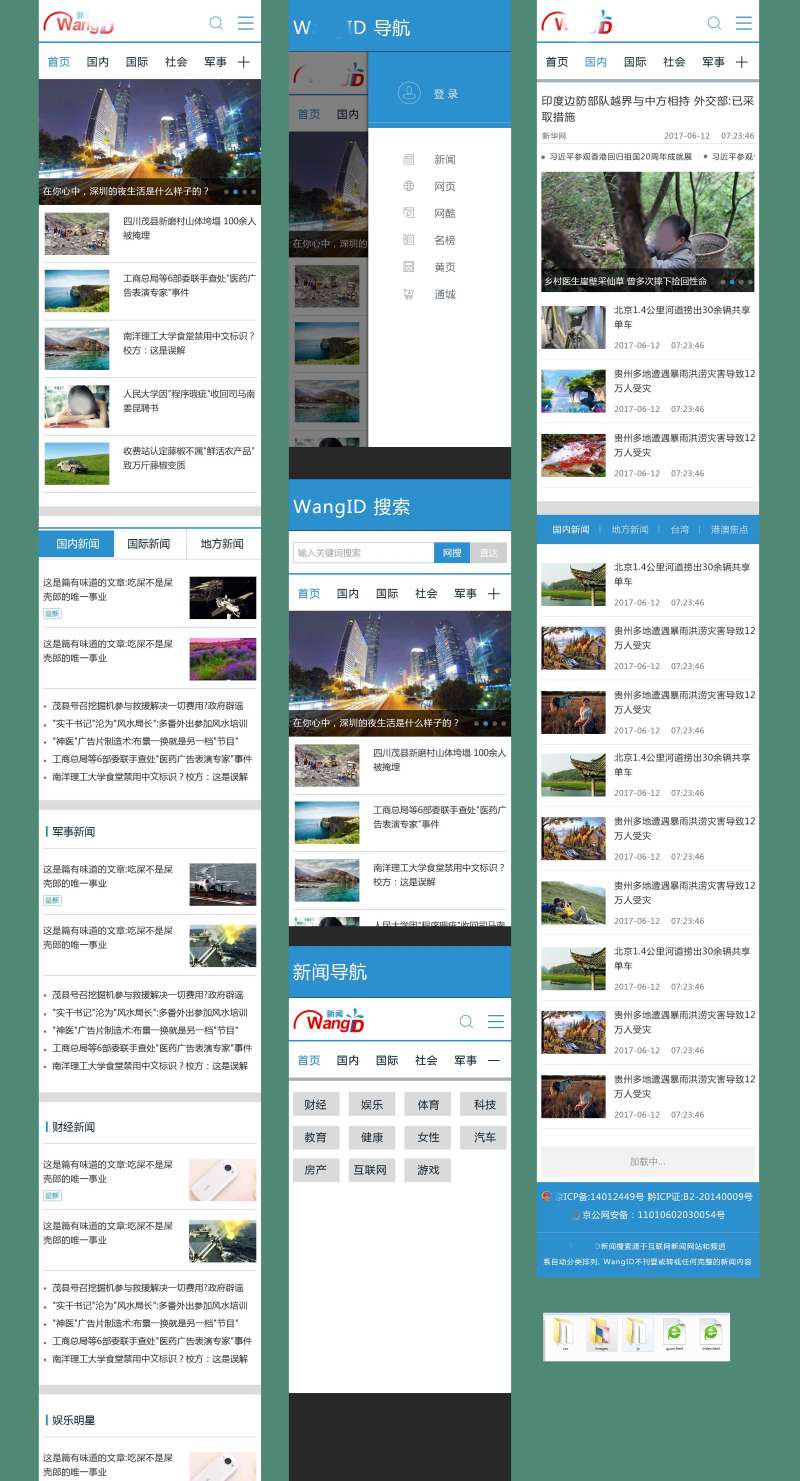Click the 科技 category button
Image resolution: width=800 pixels, height=1481 pixels.
pos(484,1105)
